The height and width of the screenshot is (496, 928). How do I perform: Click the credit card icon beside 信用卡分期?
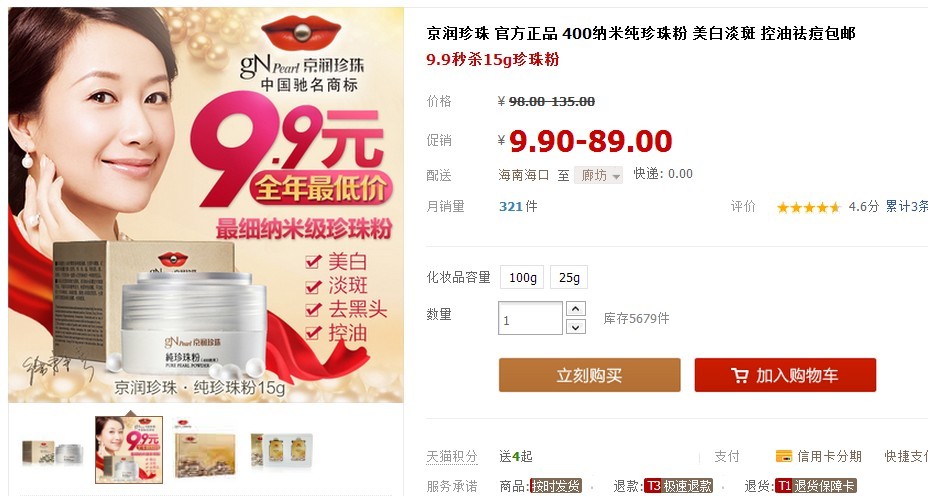tap(784, 456)
